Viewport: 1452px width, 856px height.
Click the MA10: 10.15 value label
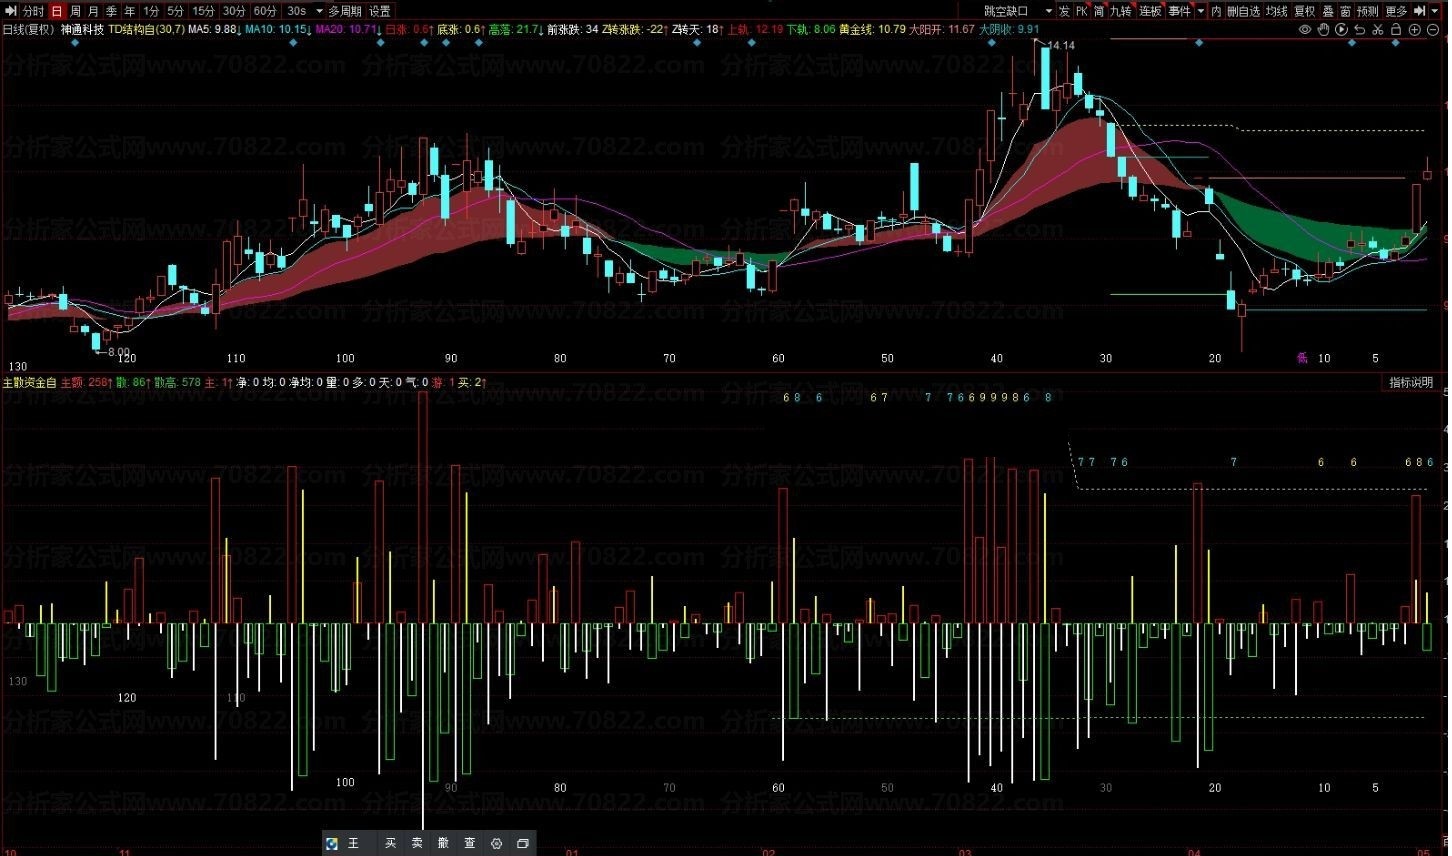[x=276, y=30]
